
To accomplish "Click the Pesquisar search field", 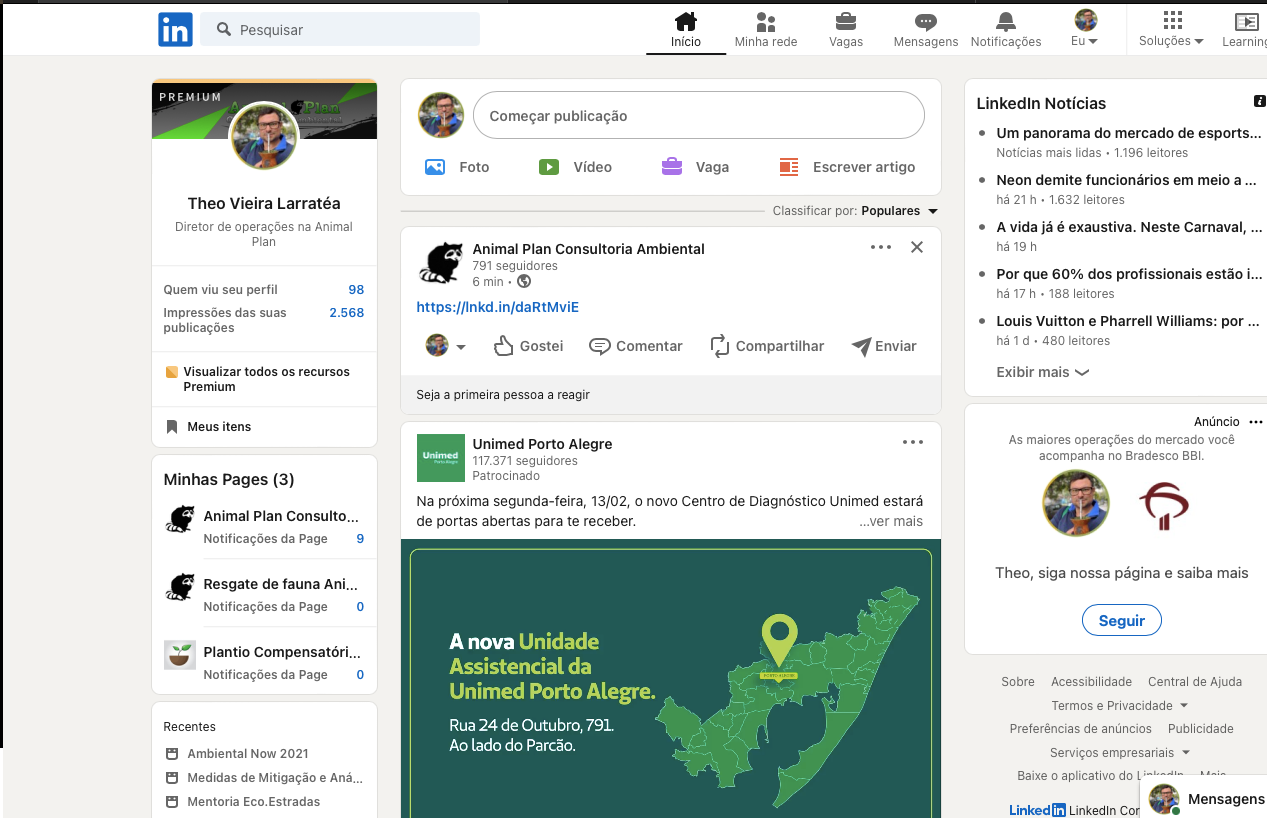I will tap(340, 30).
